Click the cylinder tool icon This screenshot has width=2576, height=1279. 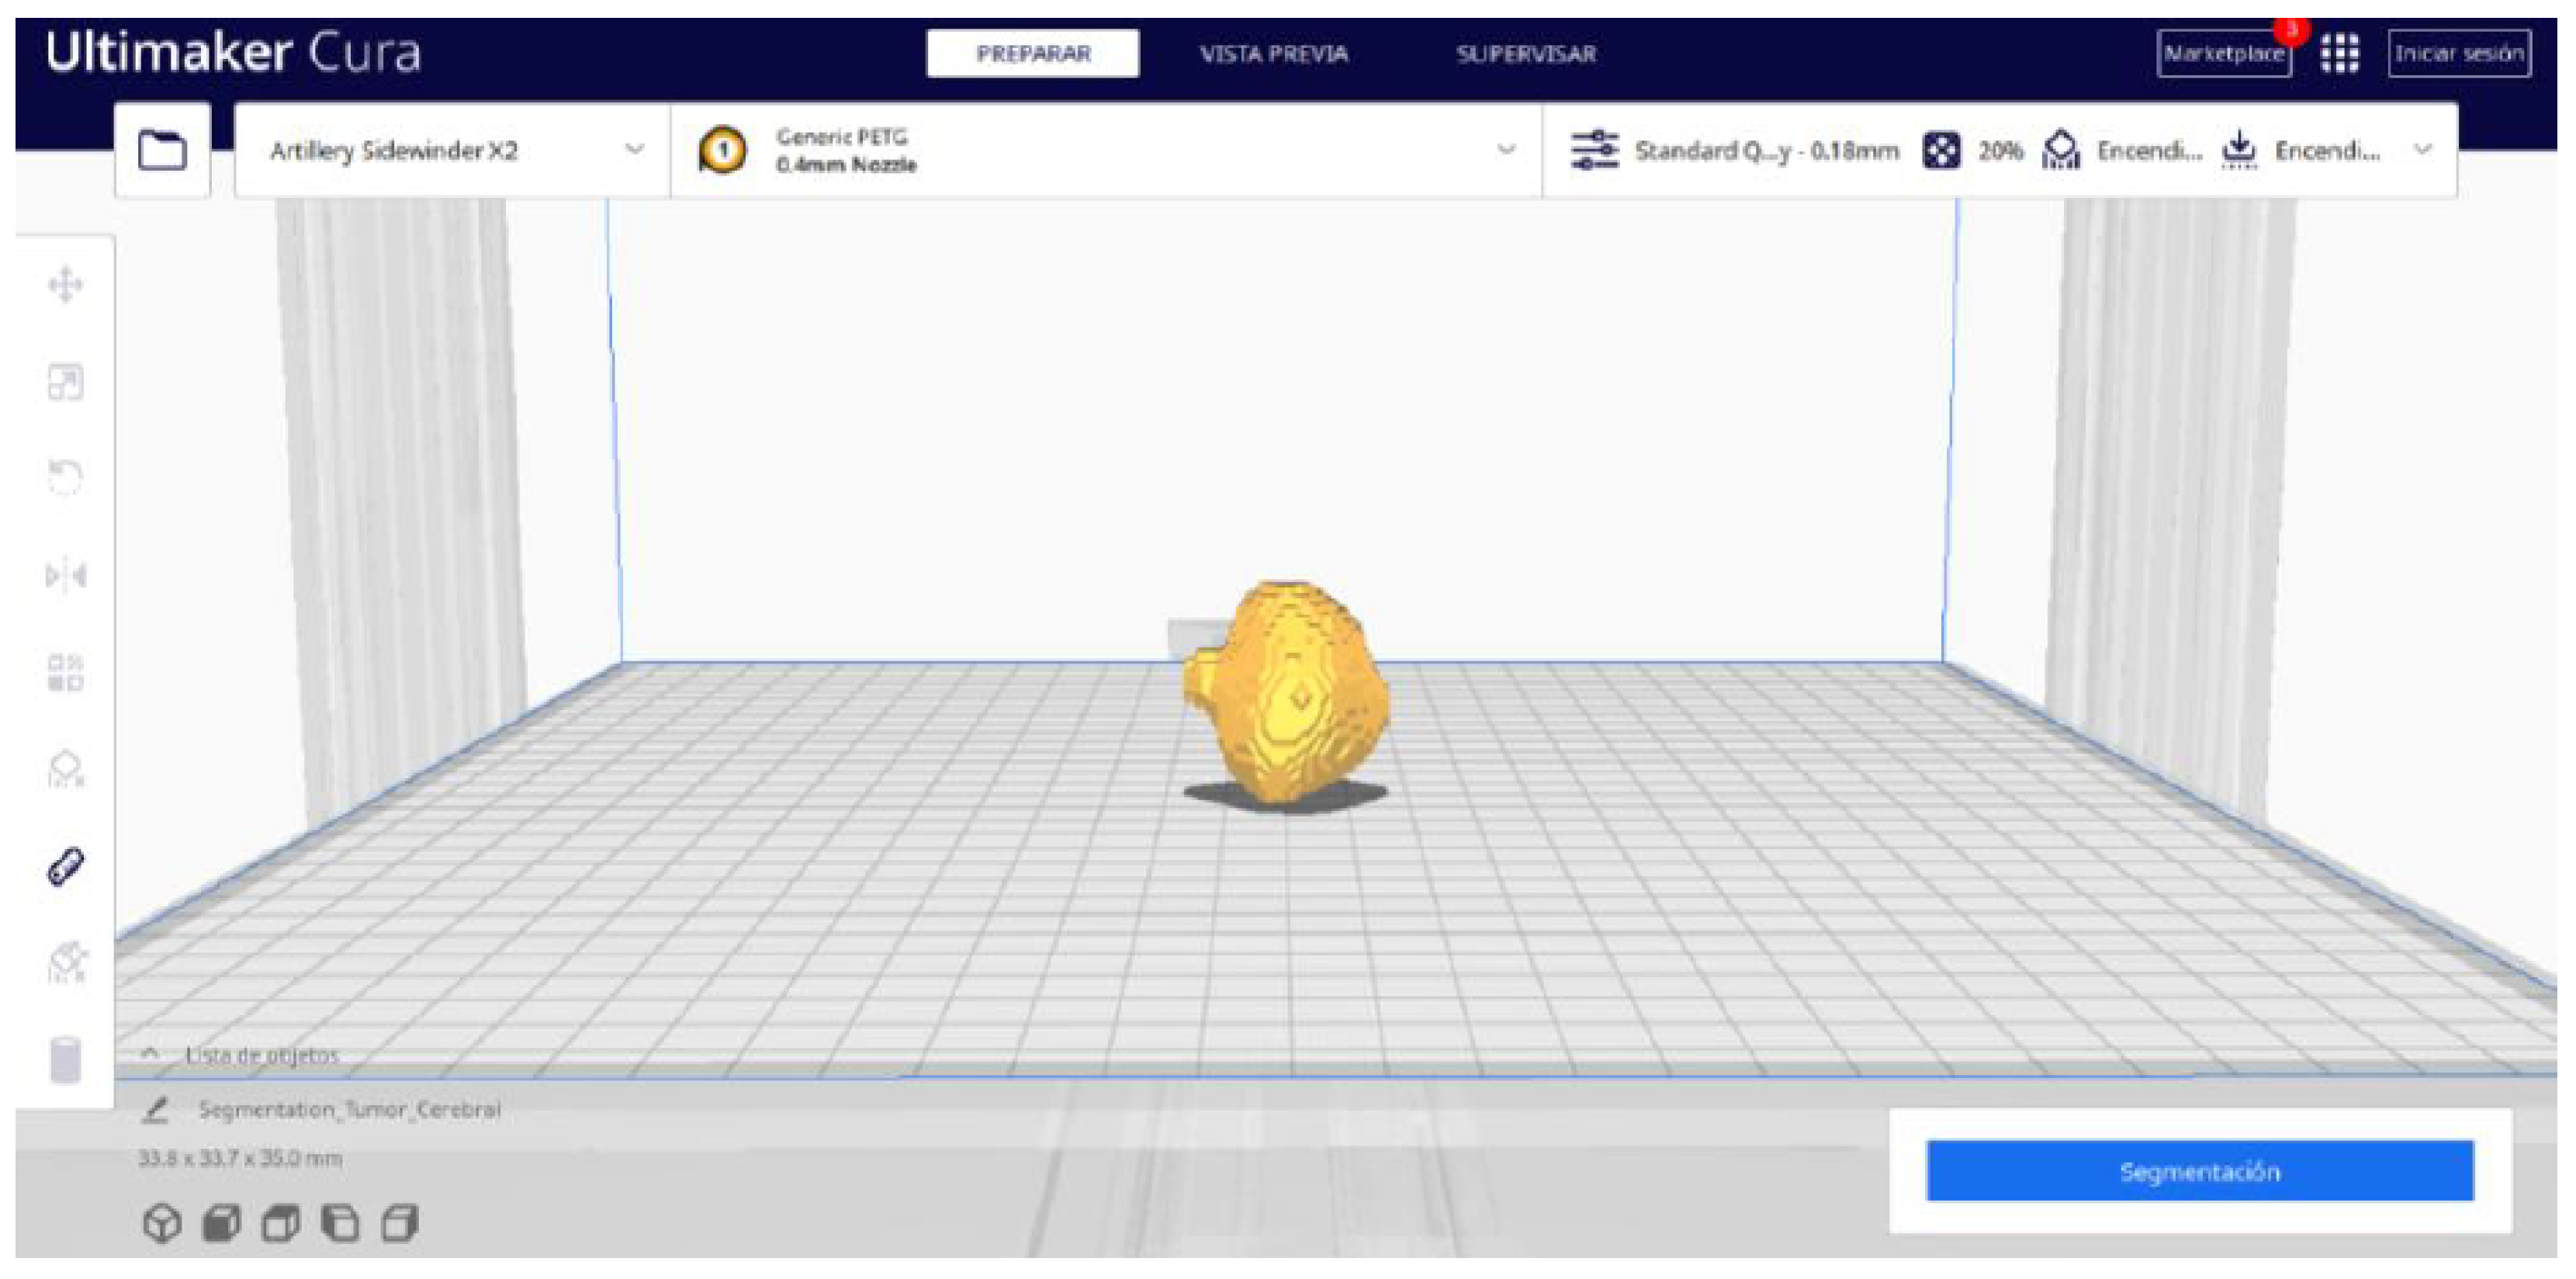coord(65,1060)
